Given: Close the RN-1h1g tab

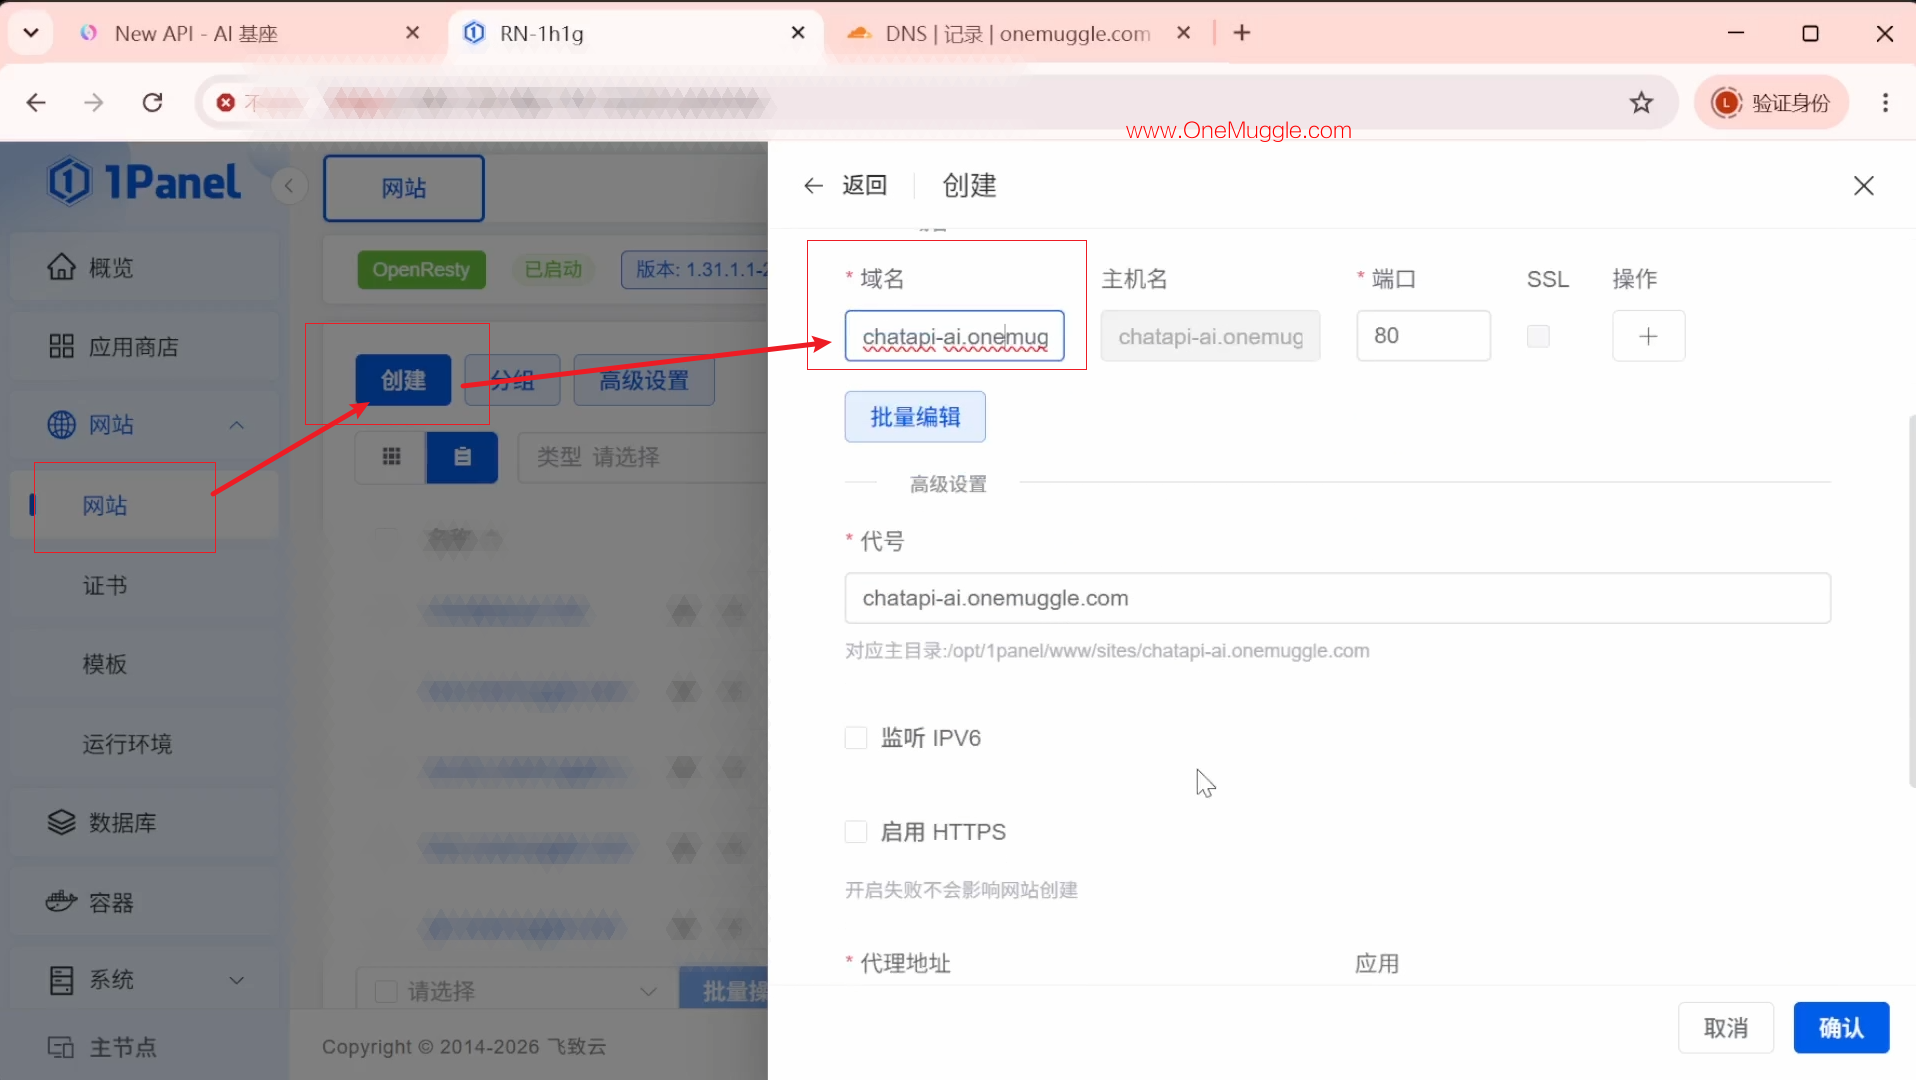Looking at the screenshot, I should (798, 33).
